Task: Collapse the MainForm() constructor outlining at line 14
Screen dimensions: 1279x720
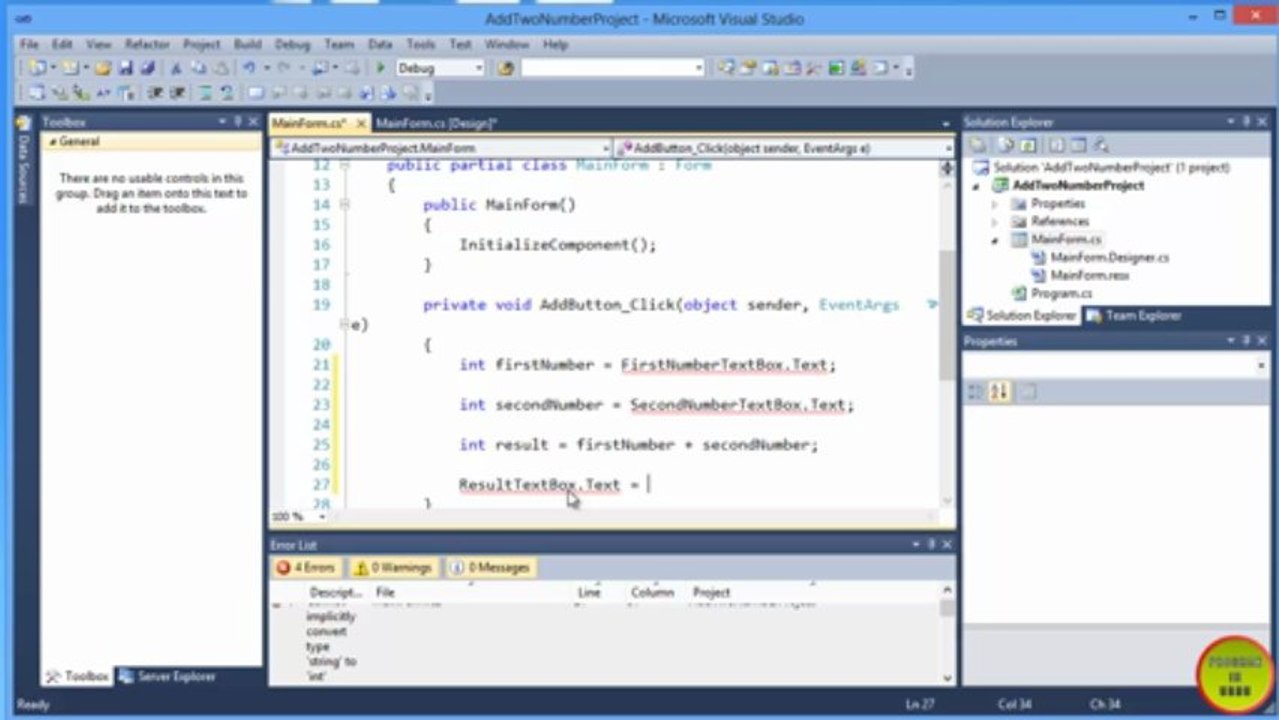Action: (x=345, y=205)
